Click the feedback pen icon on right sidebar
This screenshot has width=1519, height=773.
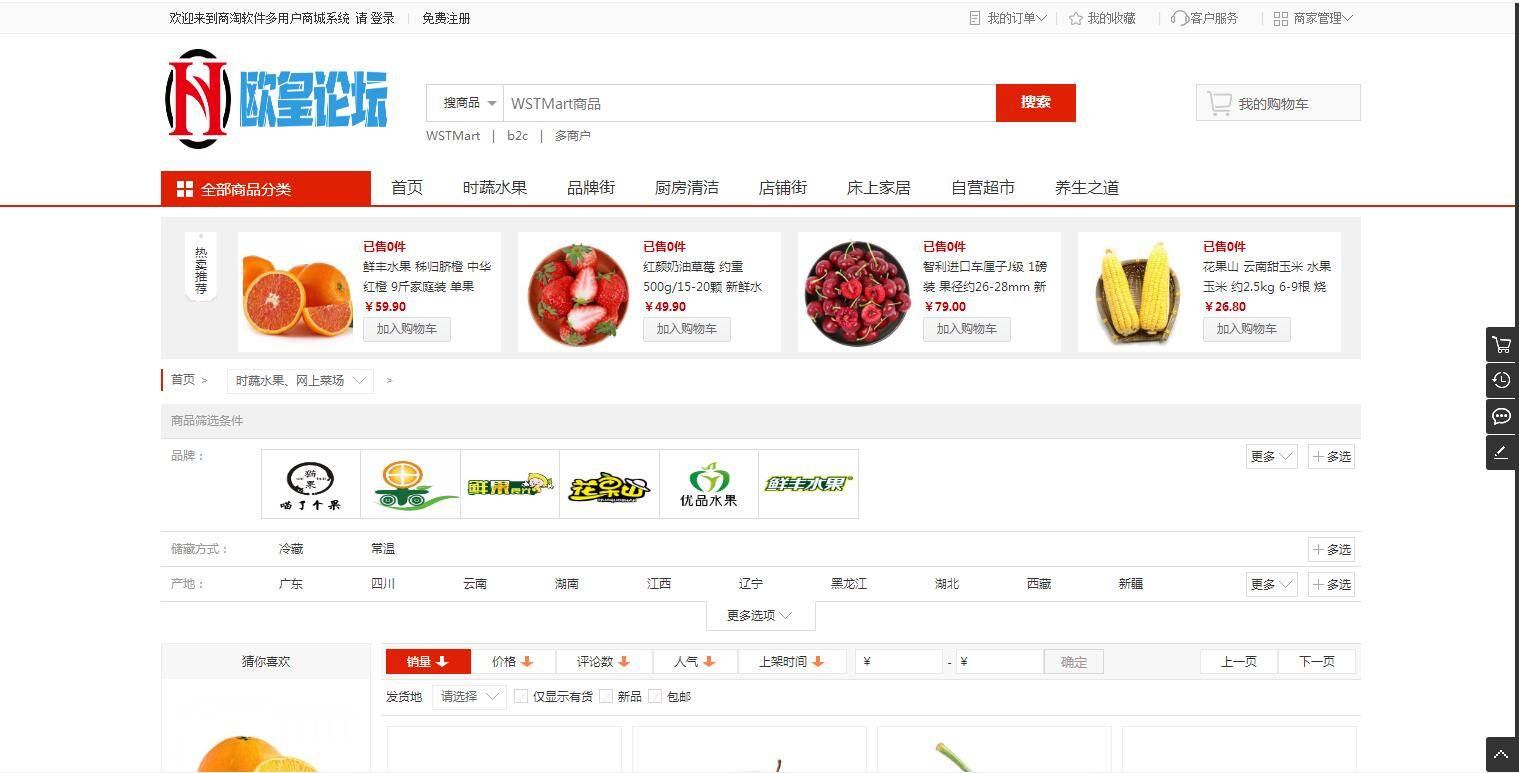pyautogui.click(x=1501, y=452)
